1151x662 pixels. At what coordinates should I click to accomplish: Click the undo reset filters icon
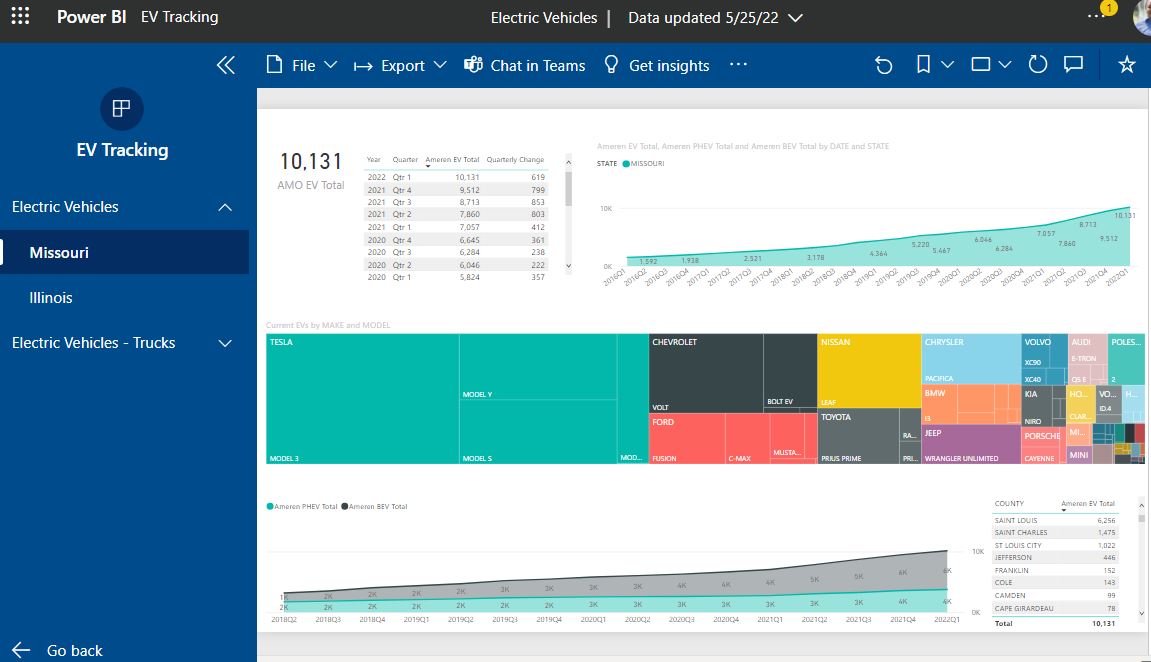pyautogui.click(x=883, y=65)
